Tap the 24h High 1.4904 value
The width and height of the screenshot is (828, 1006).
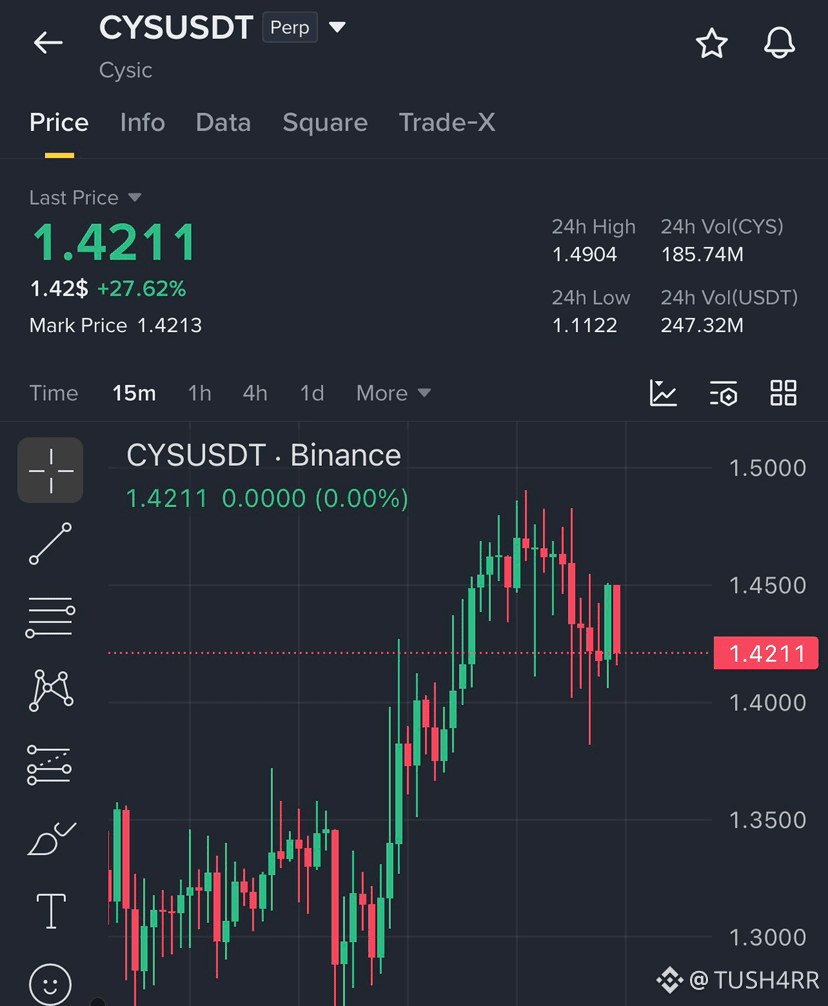click(x=584, y=255)
